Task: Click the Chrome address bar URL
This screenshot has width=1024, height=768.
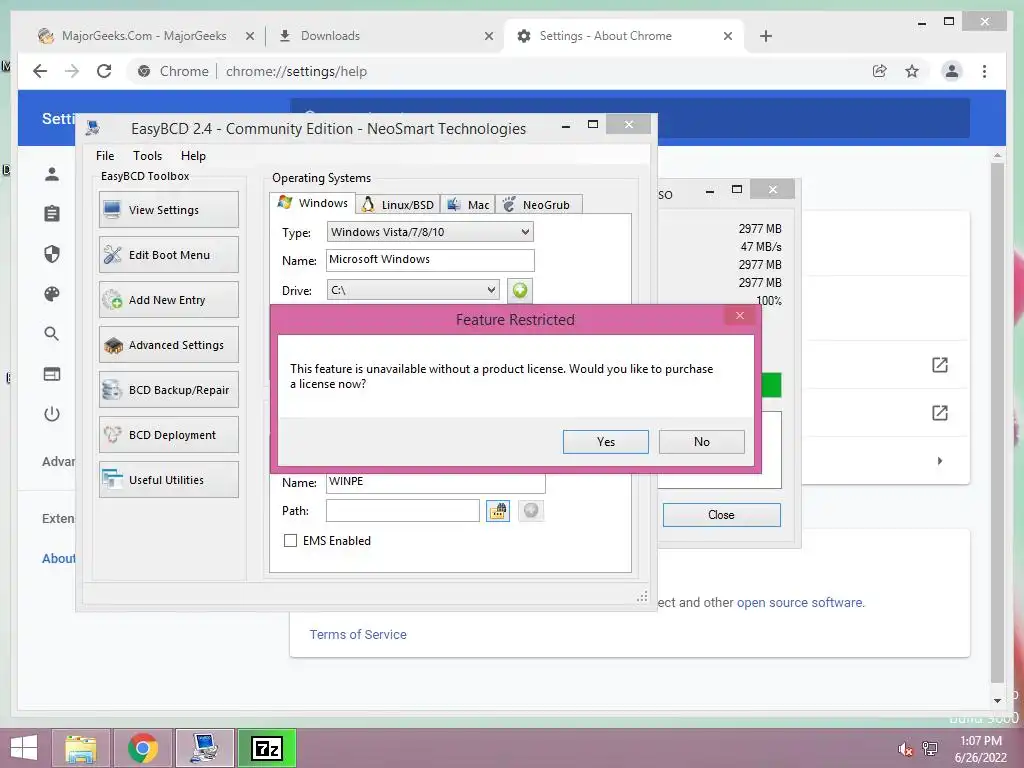Action: click(296, 71)
